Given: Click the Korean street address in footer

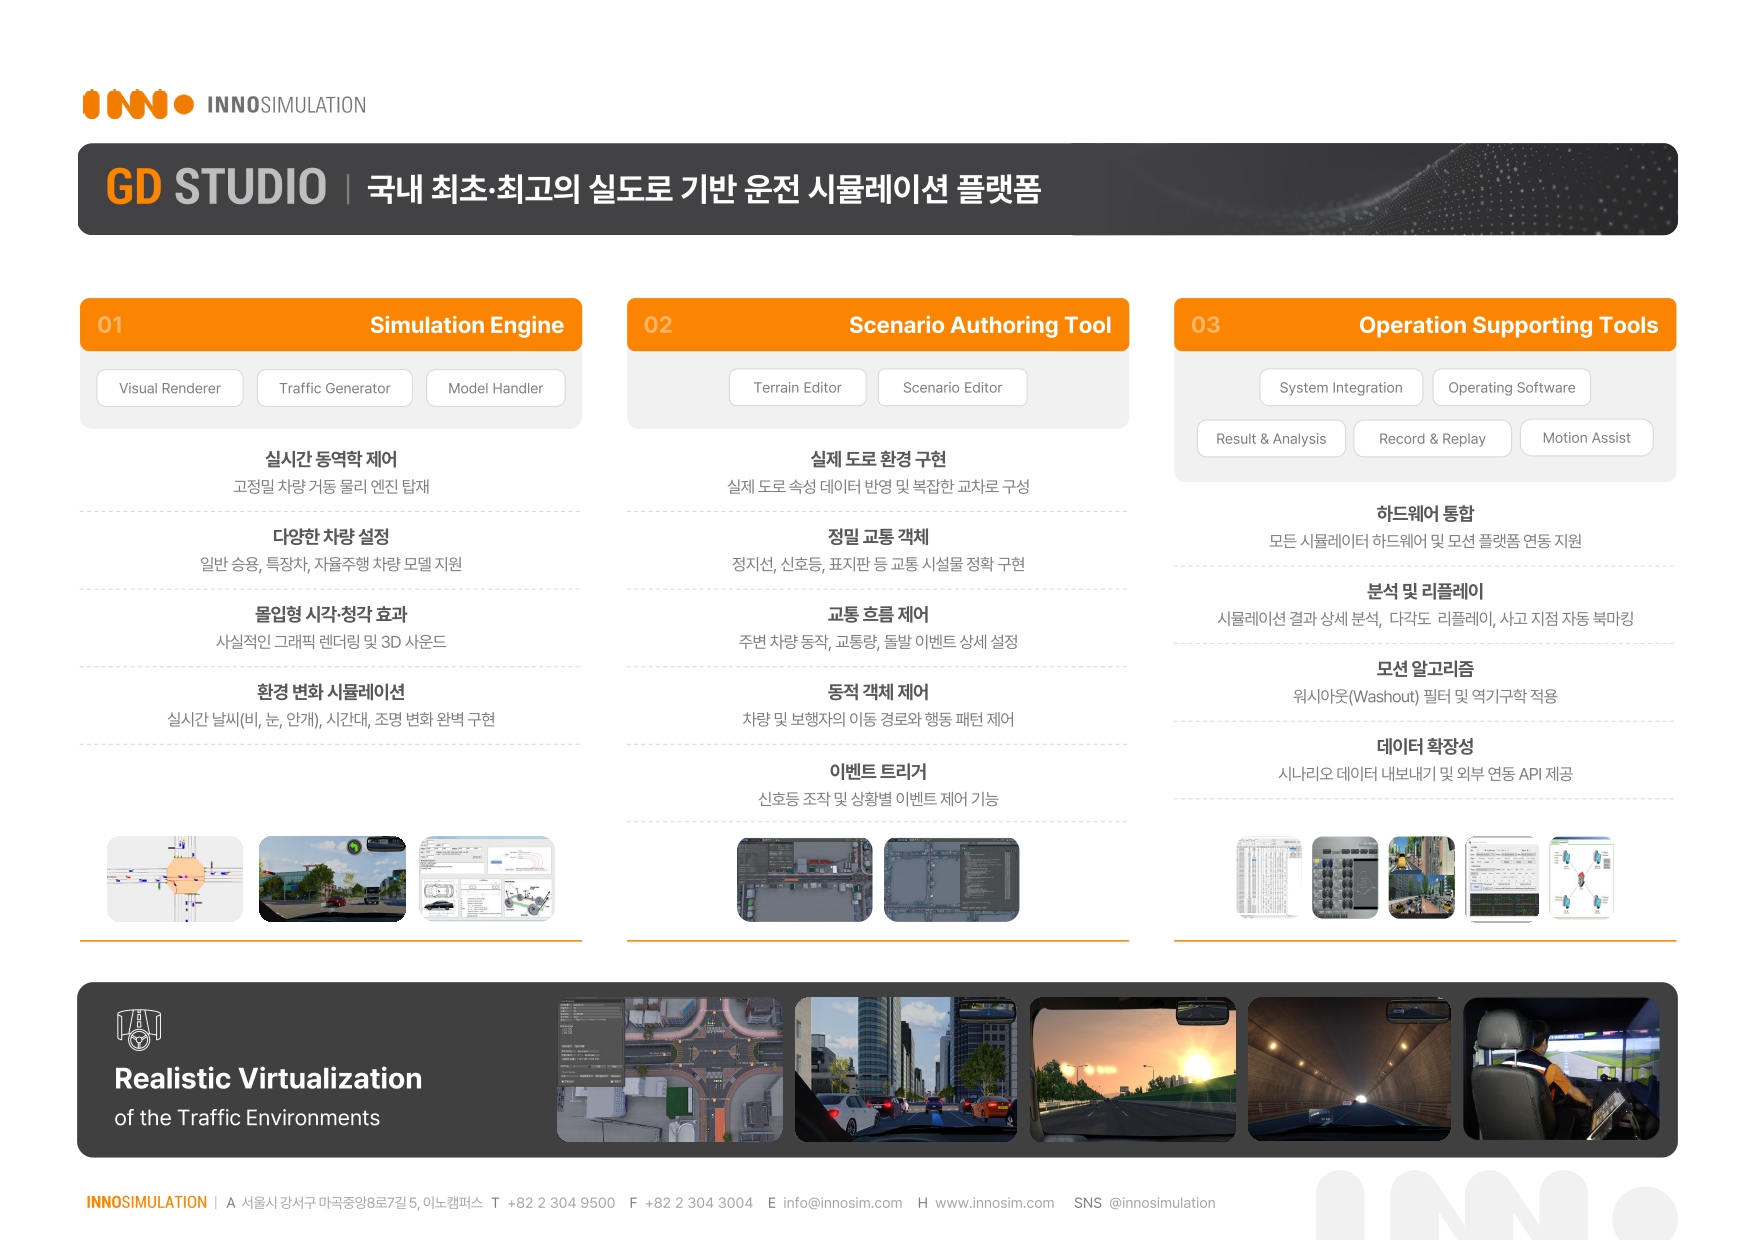Looking at the screenshot, I should tap(362, 1203).
